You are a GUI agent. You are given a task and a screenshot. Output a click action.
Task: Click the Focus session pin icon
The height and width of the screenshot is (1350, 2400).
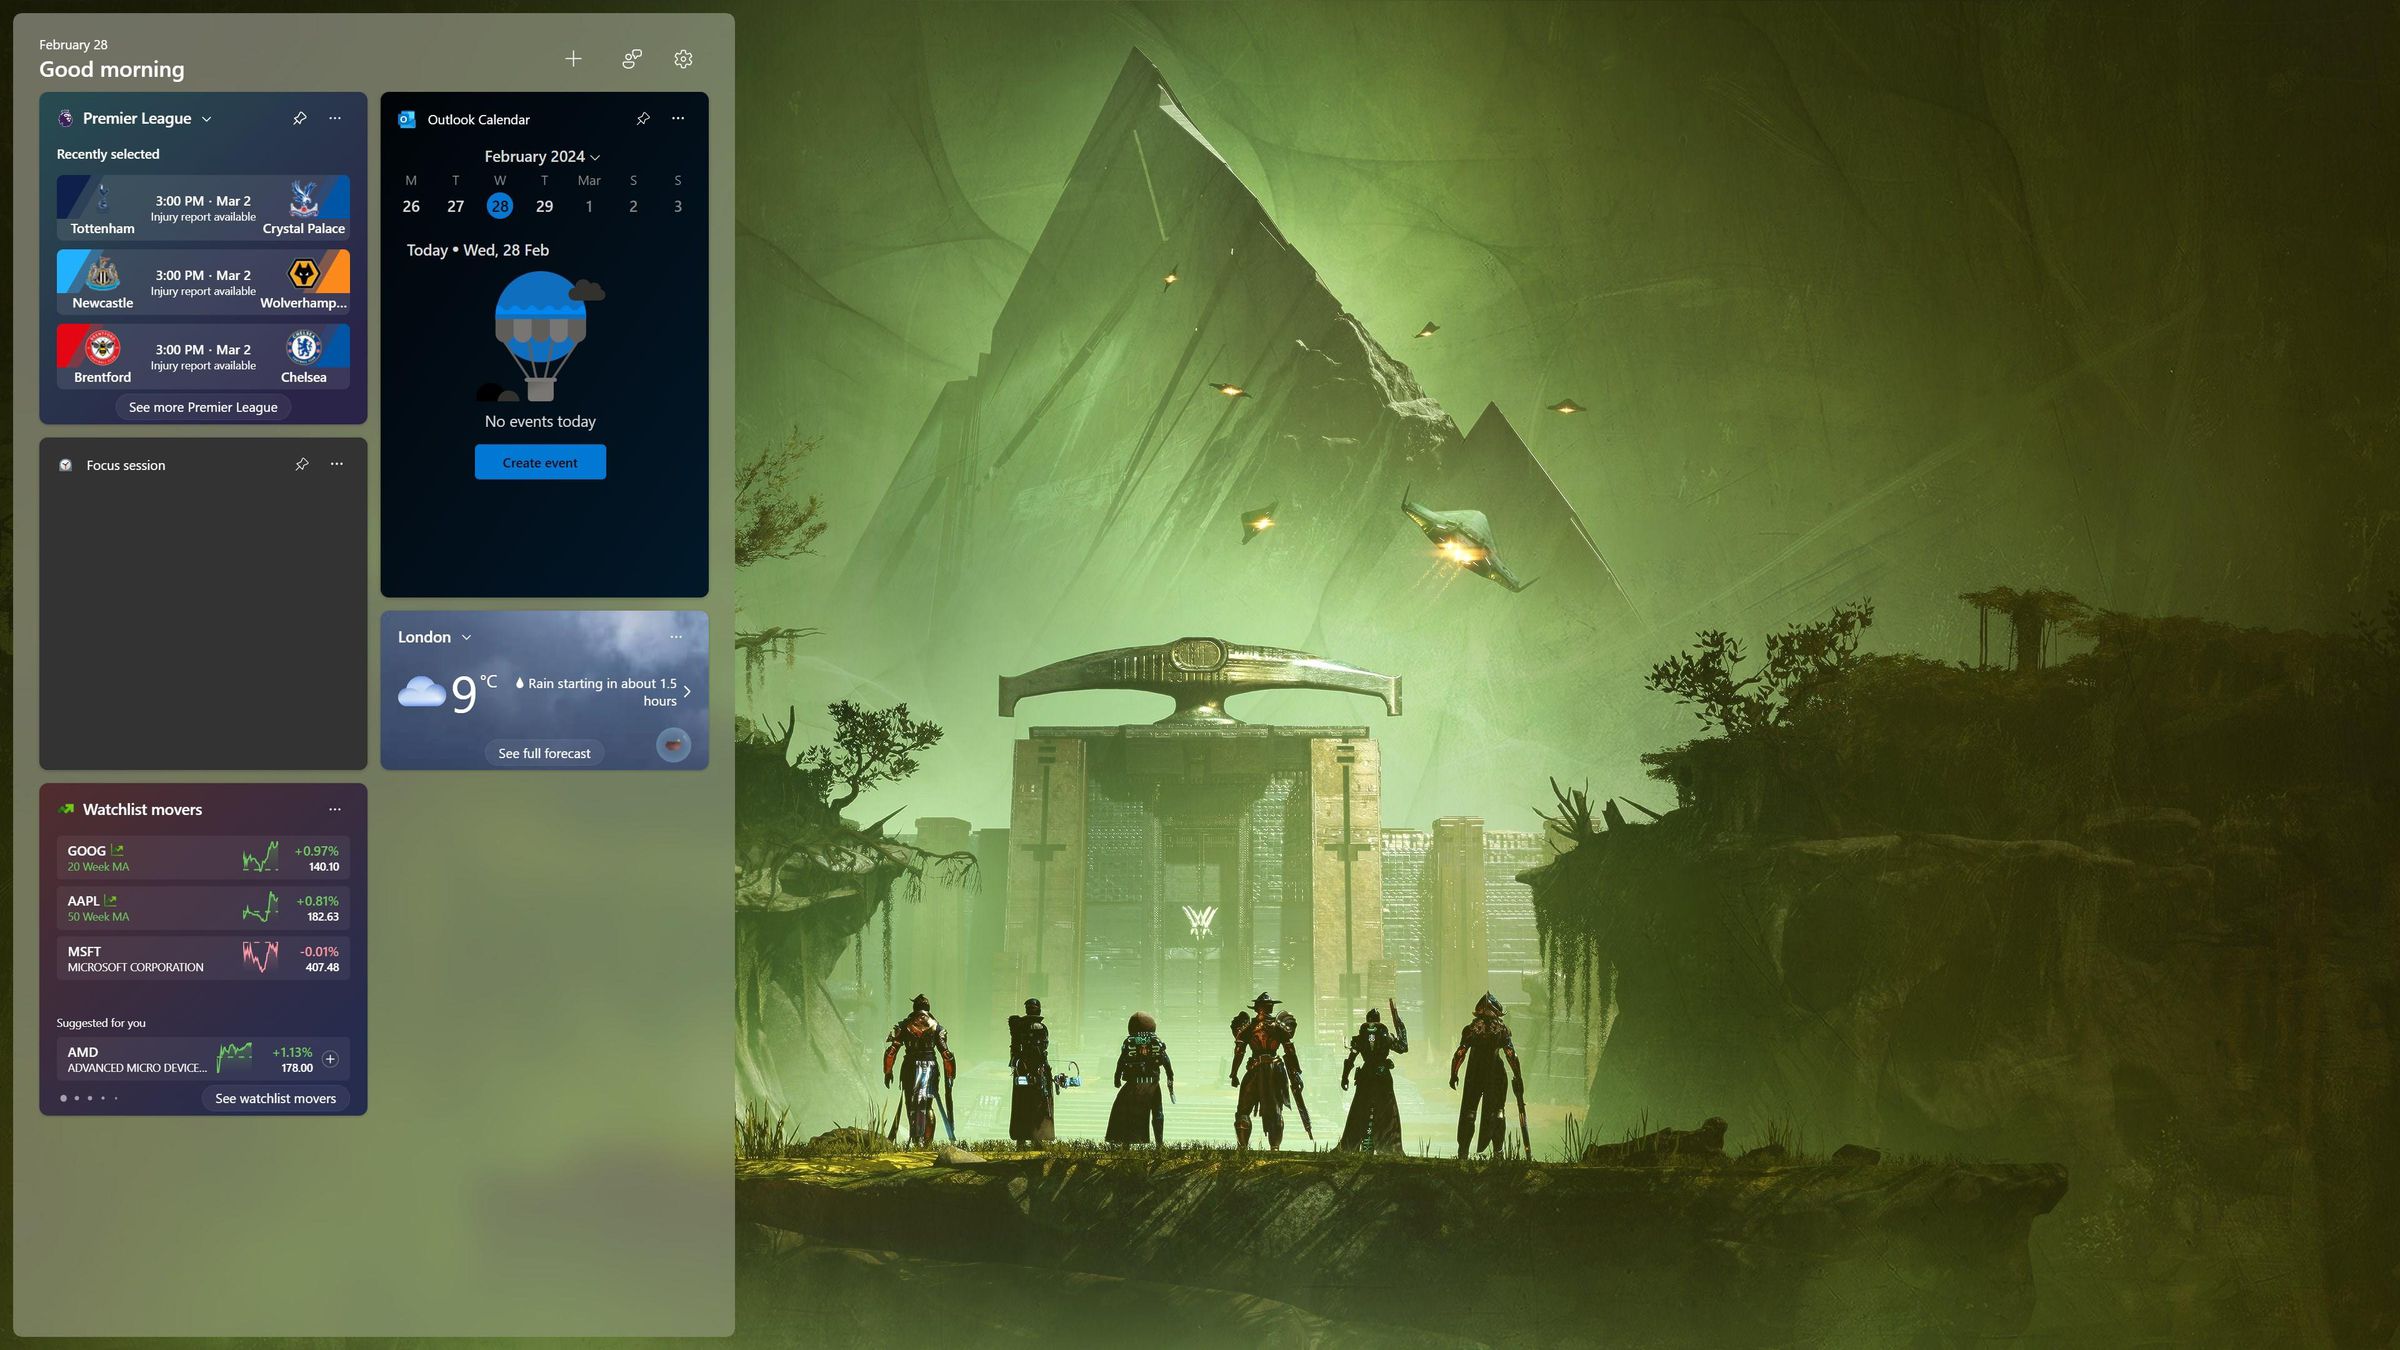point(302,465)
